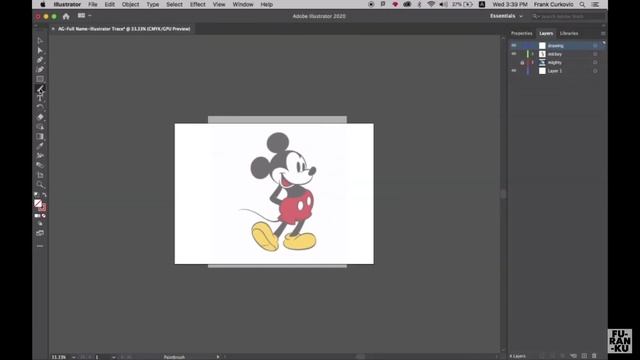
Task: Open the zoom level dropdown in status bar
Action: coord(74,357)
